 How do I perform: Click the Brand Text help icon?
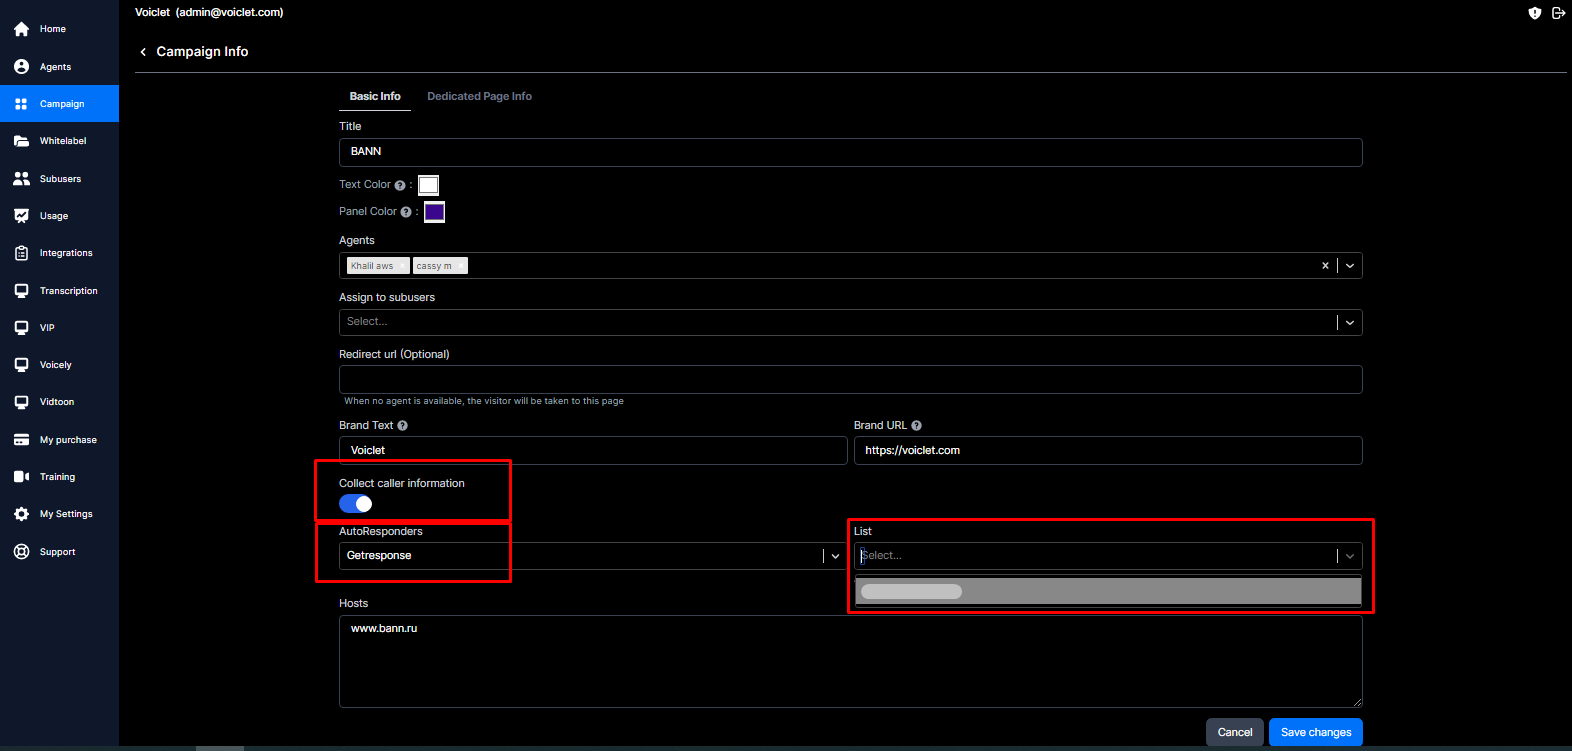(402, 426)
